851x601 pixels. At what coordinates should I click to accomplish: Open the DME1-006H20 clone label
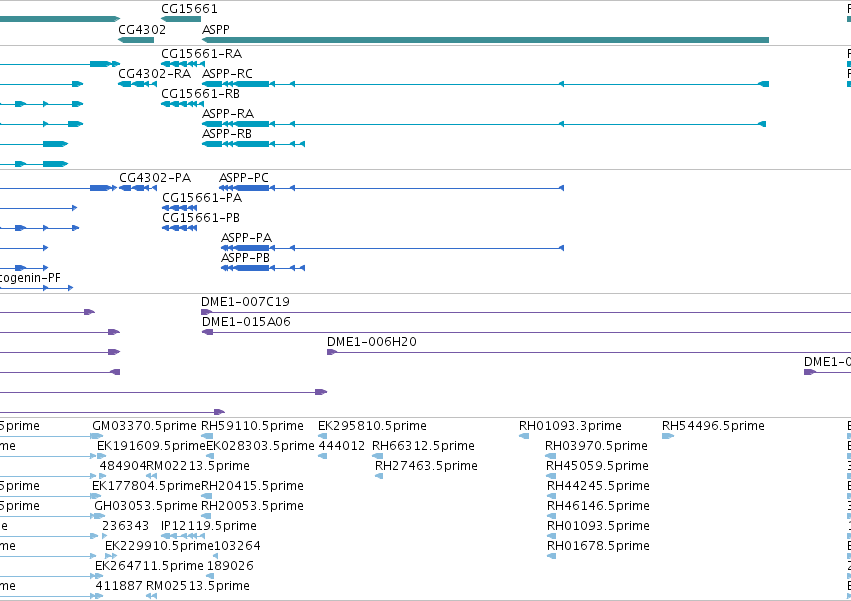372,342
